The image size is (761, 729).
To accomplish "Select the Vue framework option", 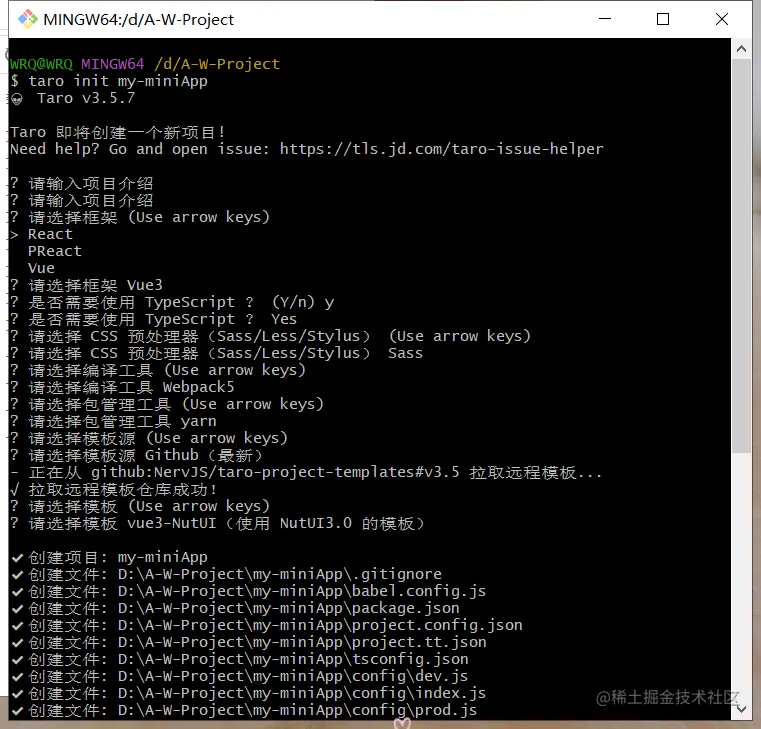I will pyautogui.click(x=41, y=268).
